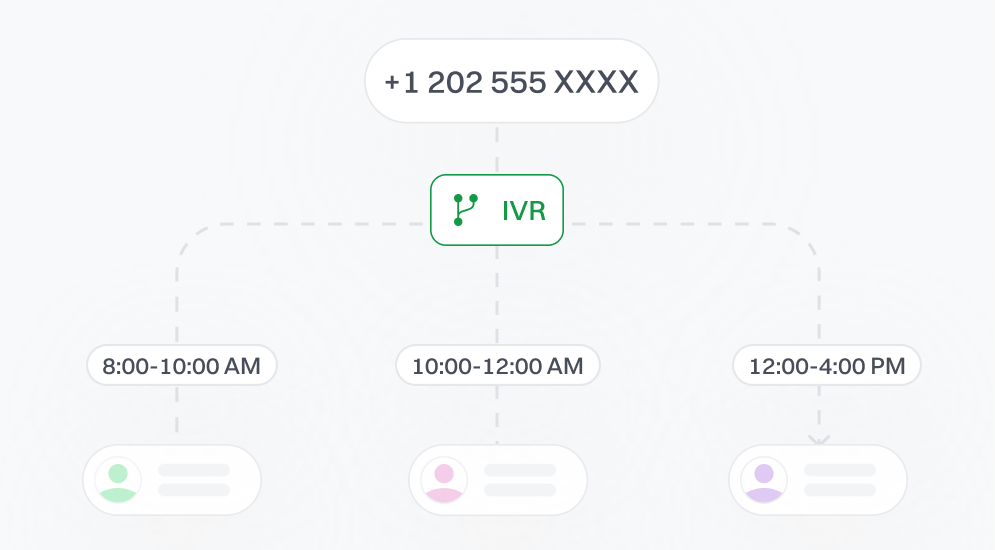
Task: Click the purple user avatar icon
Action: (765, 480)
